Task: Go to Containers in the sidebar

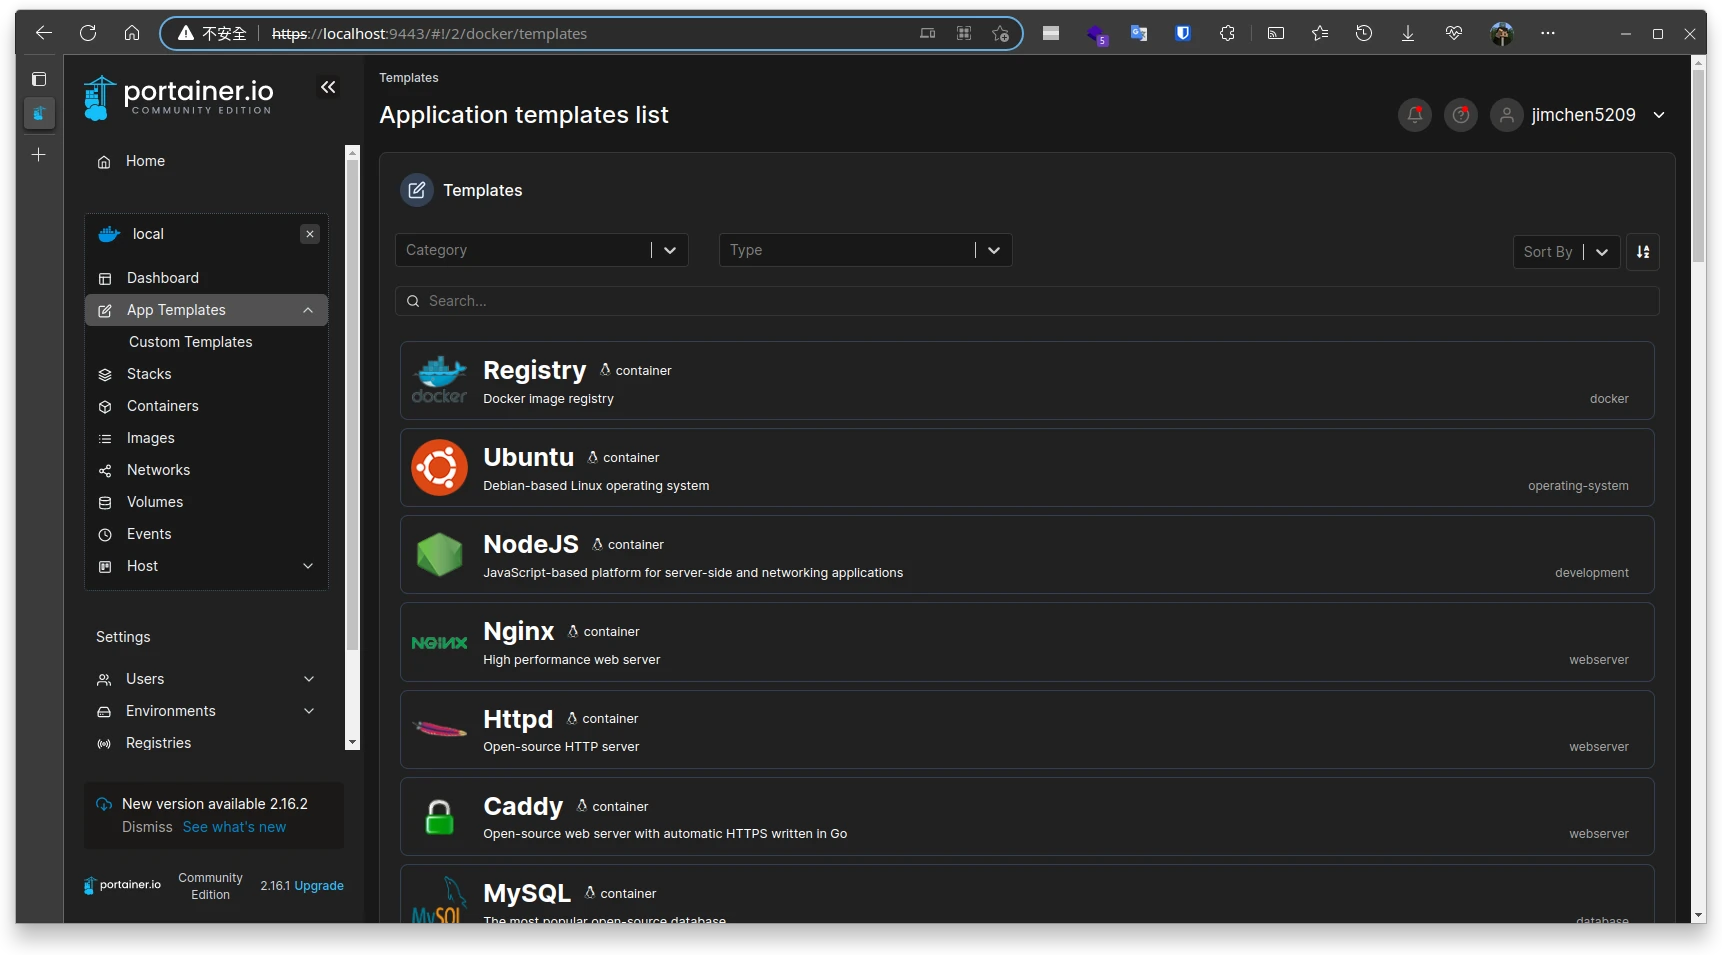Action: click(x=162, y=406)
